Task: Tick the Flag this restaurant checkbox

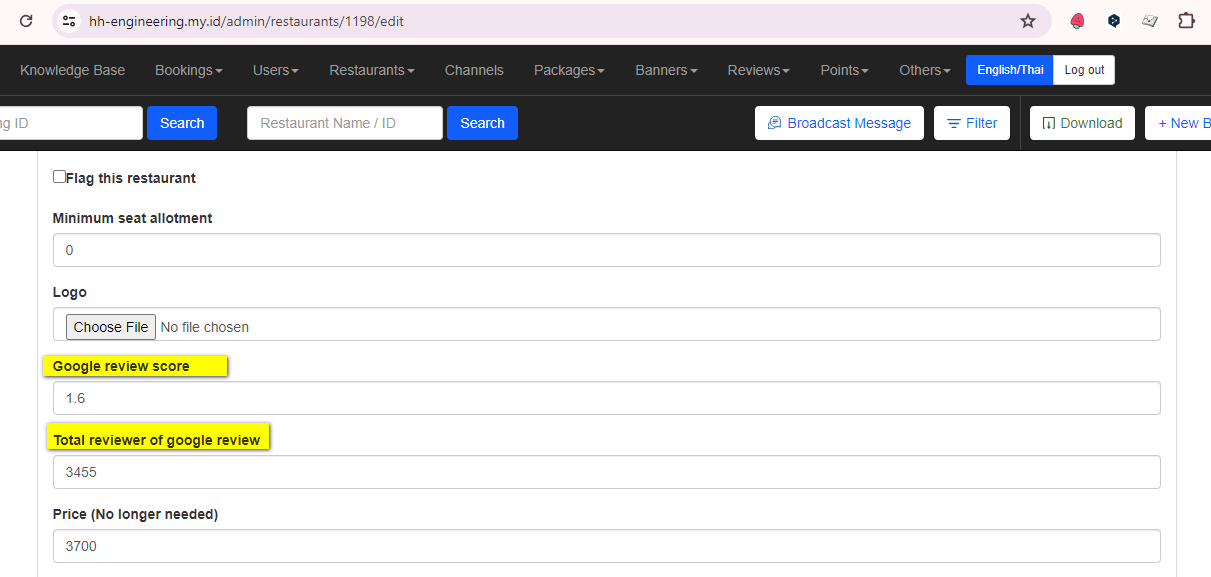Action: [x=59, y=177]
